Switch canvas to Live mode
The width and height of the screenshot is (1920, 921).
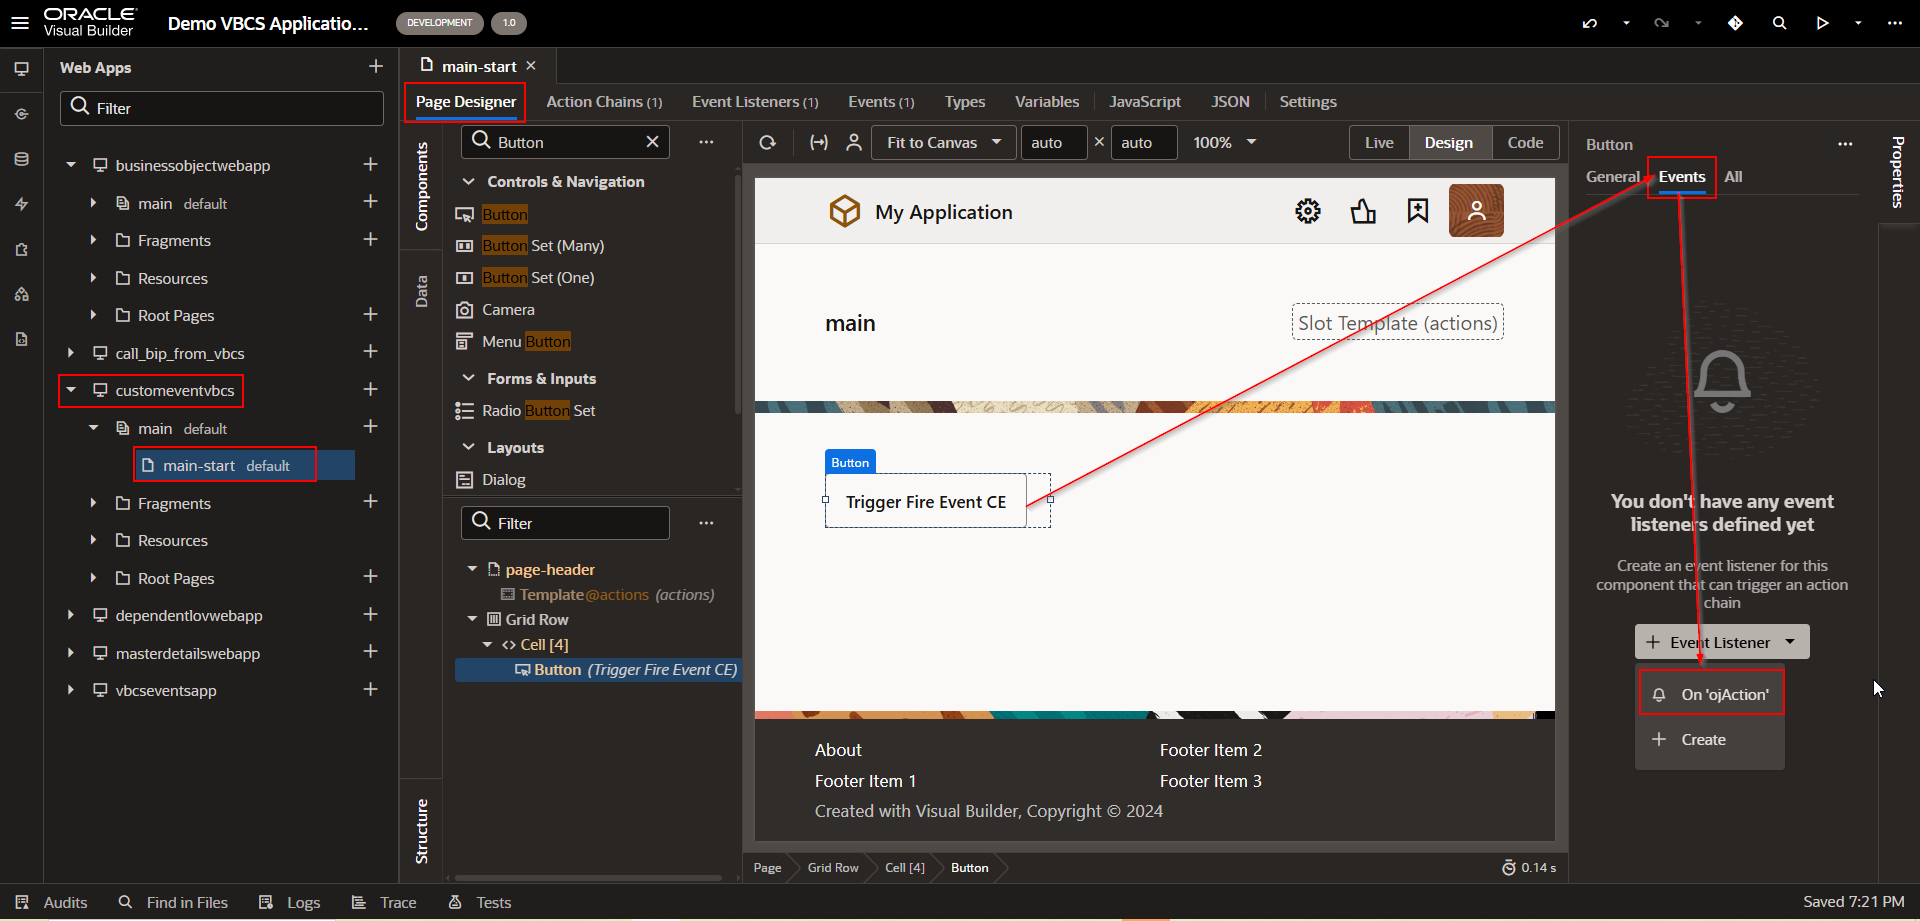[1379, 143]
